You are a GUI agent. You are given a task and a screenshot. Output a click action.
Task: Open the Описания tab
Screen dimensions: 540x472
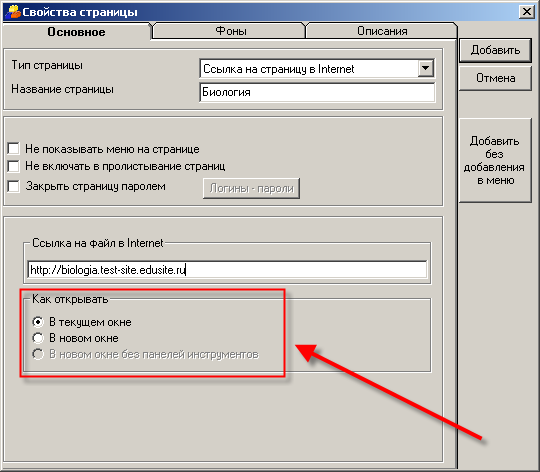(382, 31)
